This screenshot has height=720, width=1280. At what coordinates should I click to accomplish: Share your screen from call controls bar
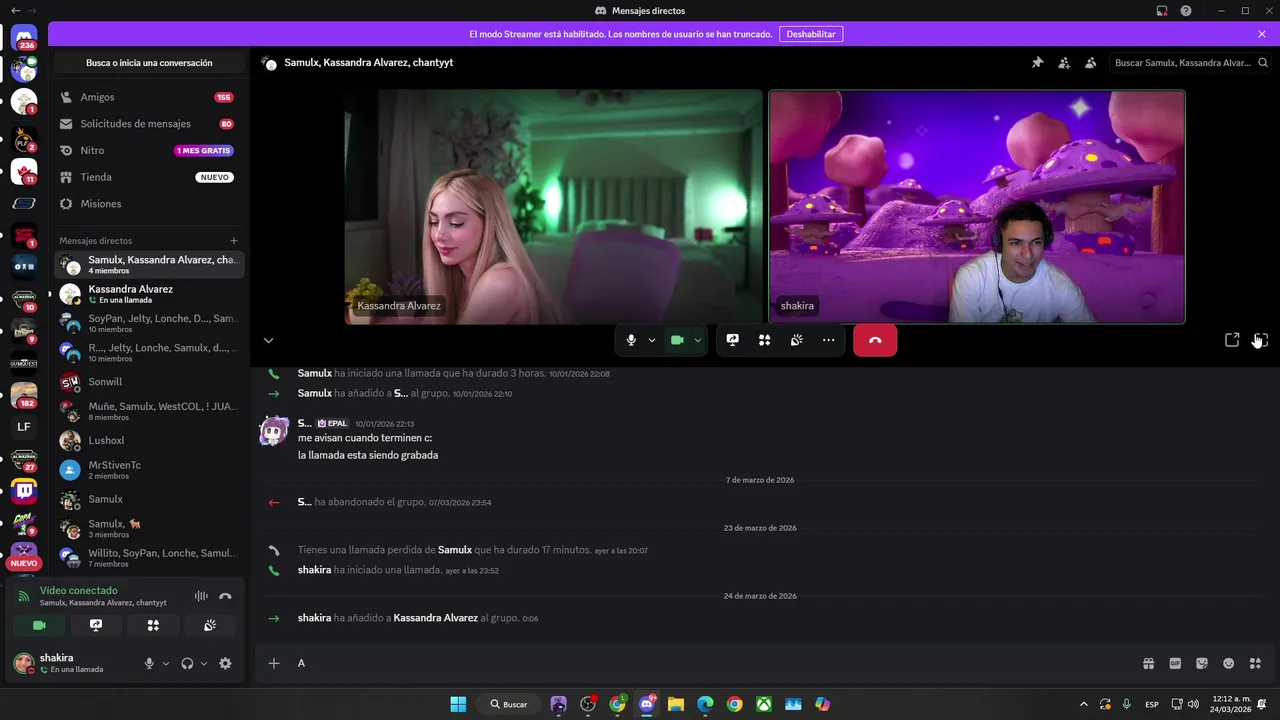[733, 340]
